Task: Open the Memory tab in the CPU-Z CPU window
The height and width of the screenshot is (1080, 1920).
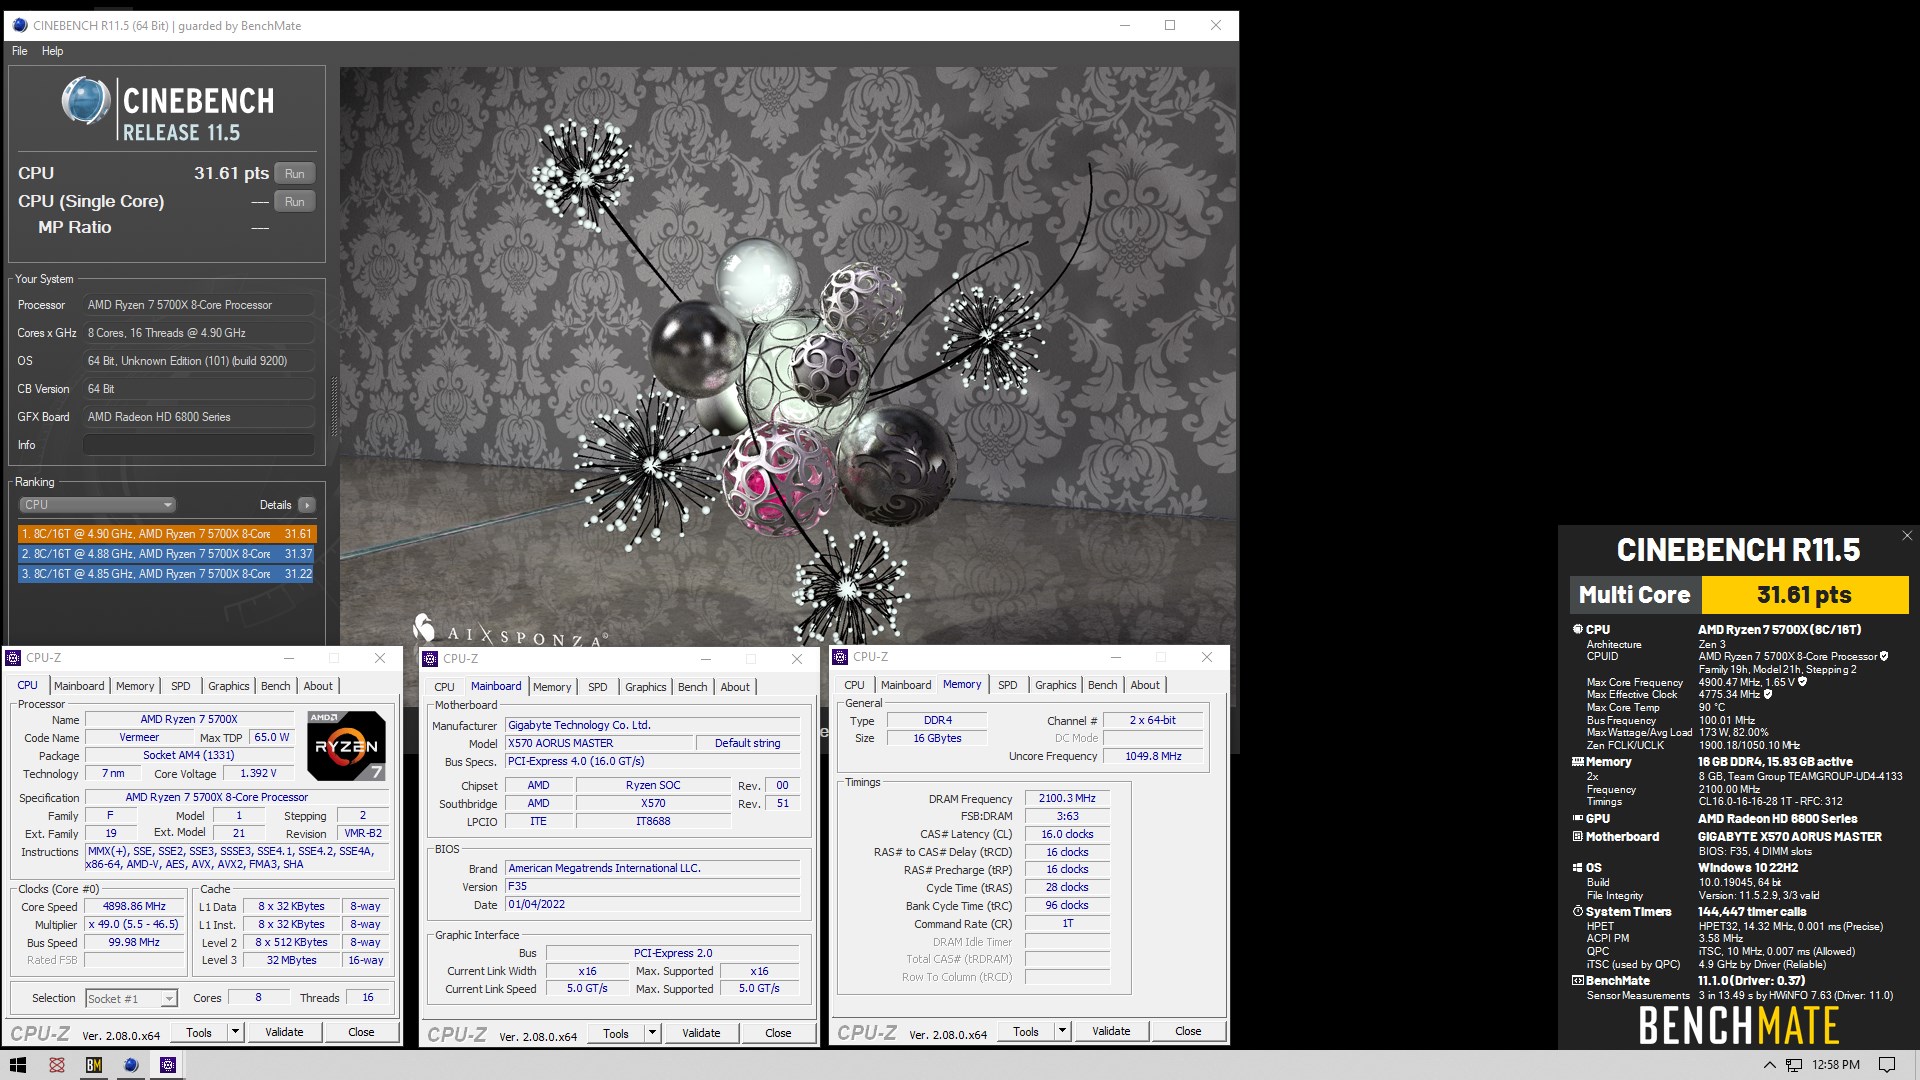Action: tap(135, 686)
